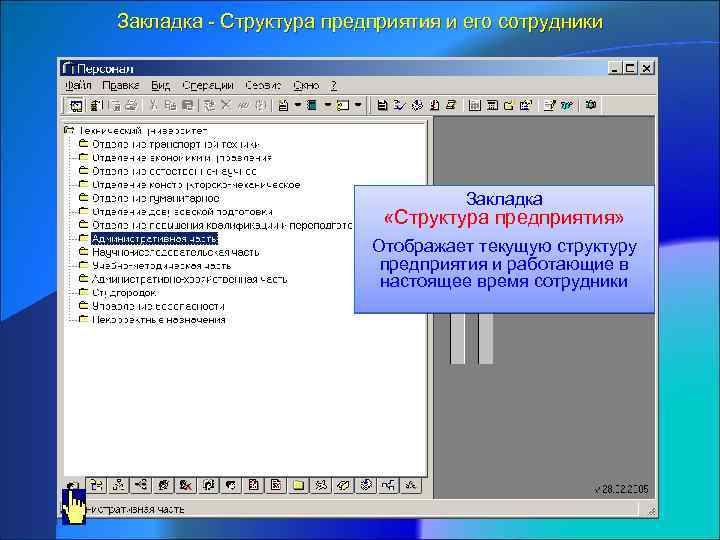Open the Вид menu

[x=161, y=85]
